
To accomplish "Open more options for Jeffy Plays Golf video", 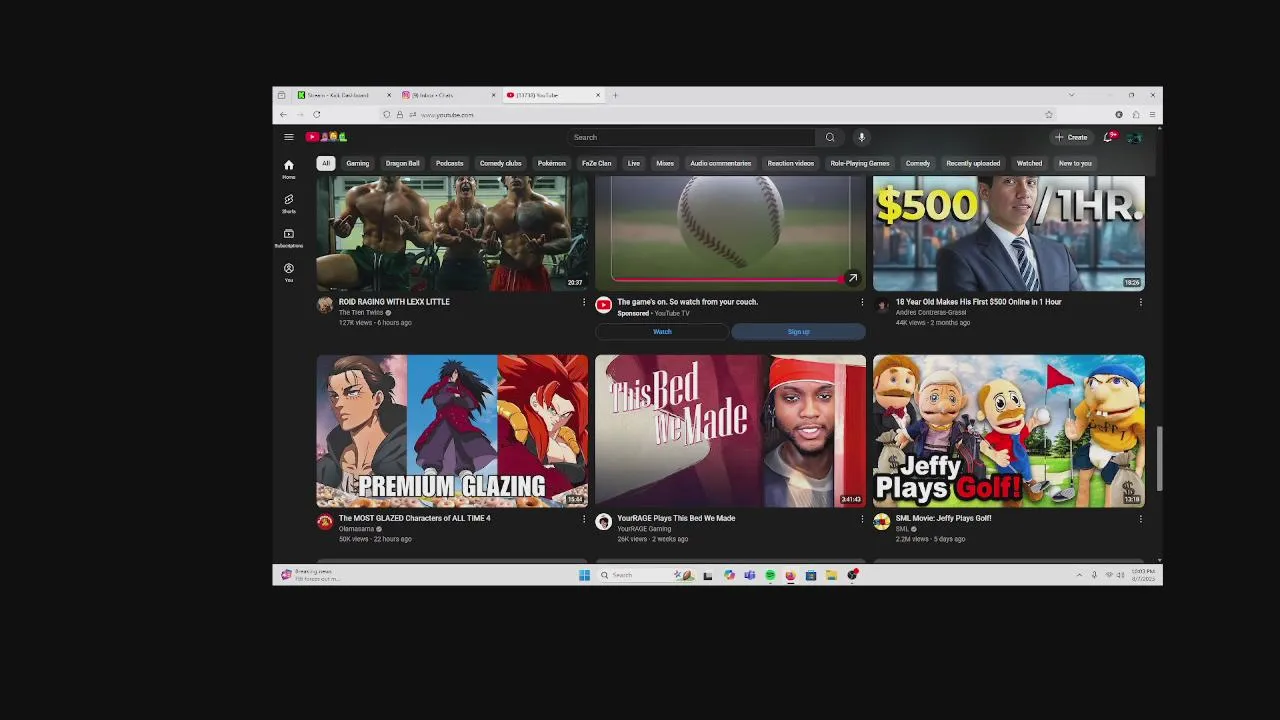I will click(1140, 519).
